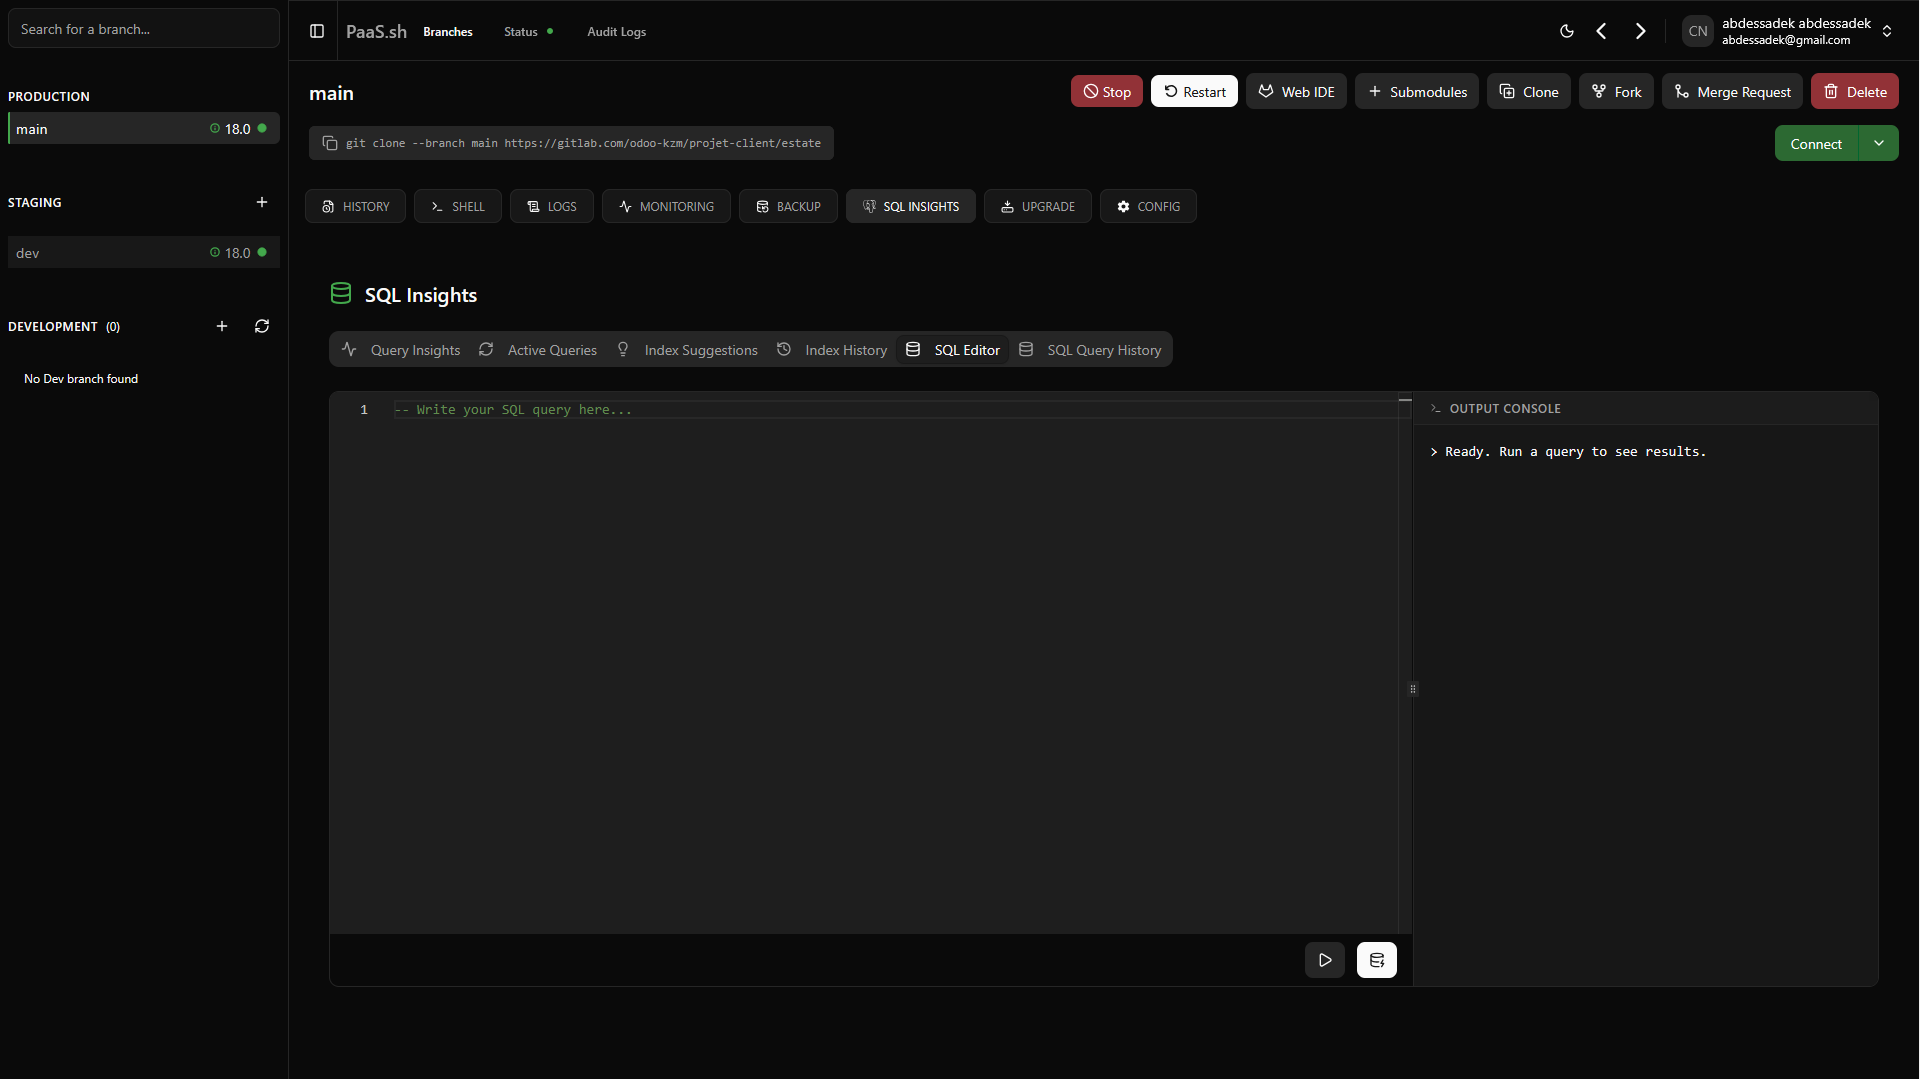Viewport: 1920px width, 1080px height.
Task: Open the MONITORING tab
Action: (666, 206)
